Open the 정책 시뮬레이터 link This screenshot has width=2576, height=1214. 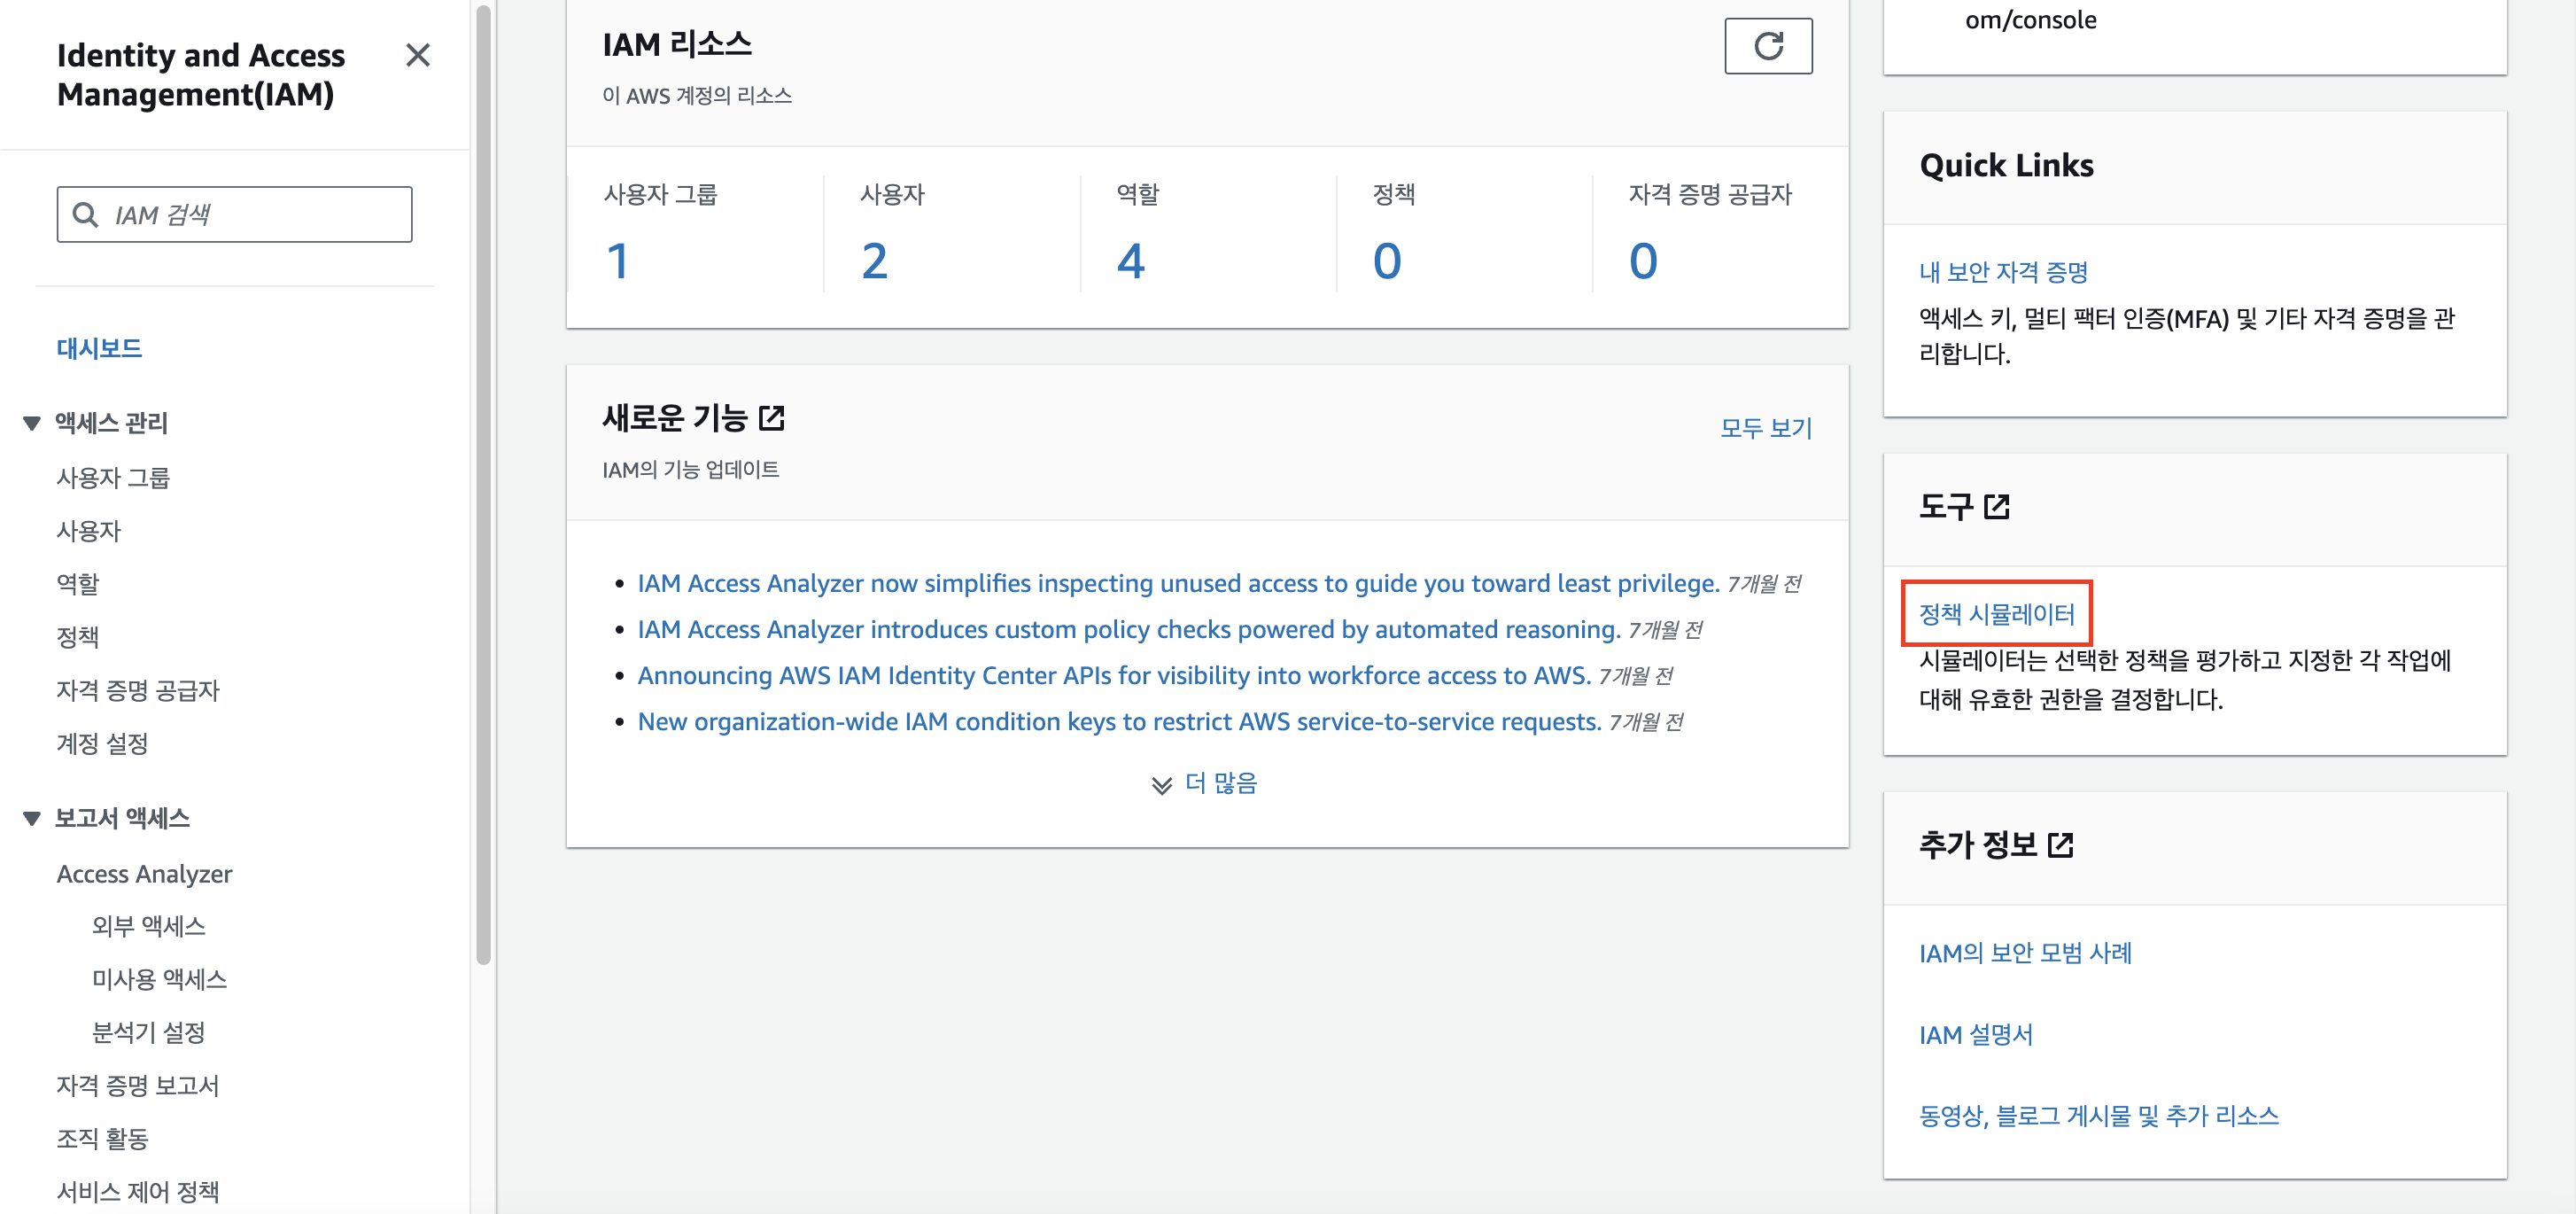tap(1996, 613)
